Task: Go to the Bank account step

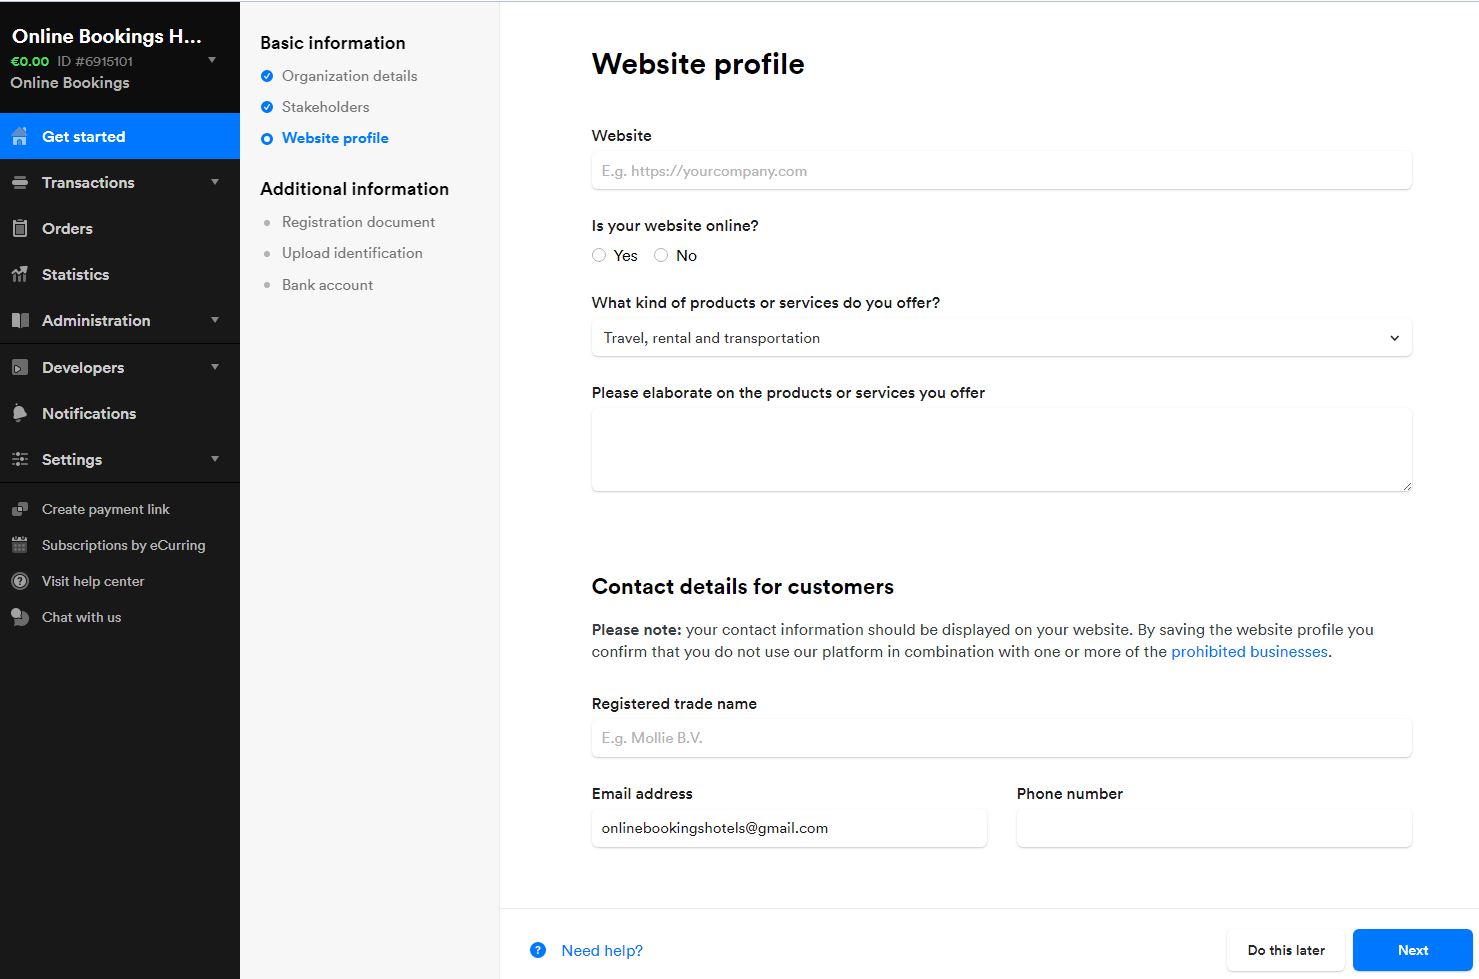Action: [327, 285]
